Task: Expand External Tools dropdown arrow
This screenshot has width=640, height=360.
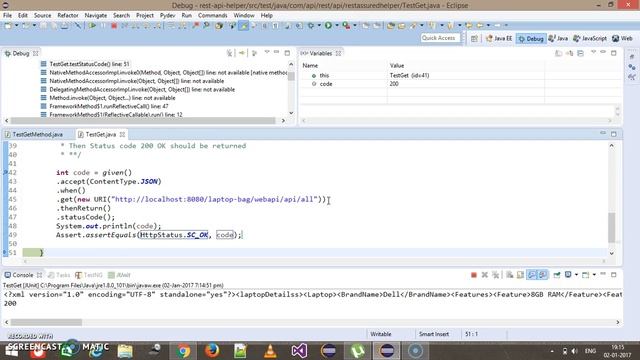Action: click(355, 25)
